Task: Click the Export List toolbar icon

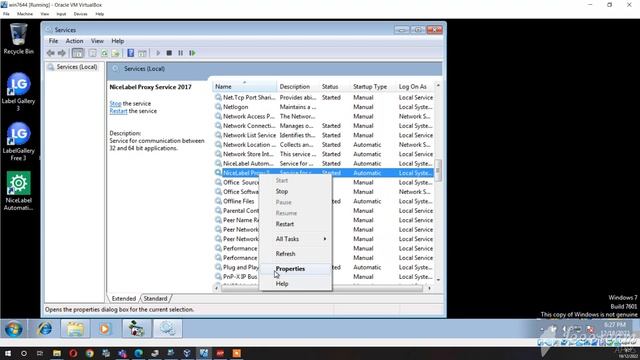Action: coord(116,53)
